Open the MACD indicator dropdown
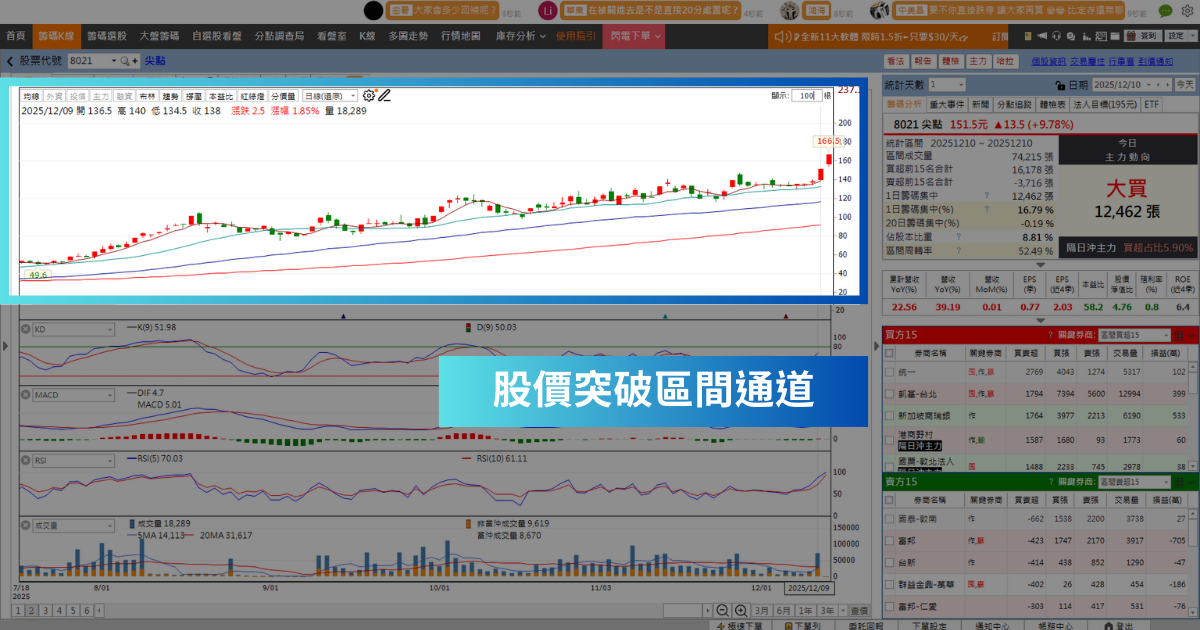Image resolution: width=1200 pixels, height=630 pixels. (x=74, y=395)
